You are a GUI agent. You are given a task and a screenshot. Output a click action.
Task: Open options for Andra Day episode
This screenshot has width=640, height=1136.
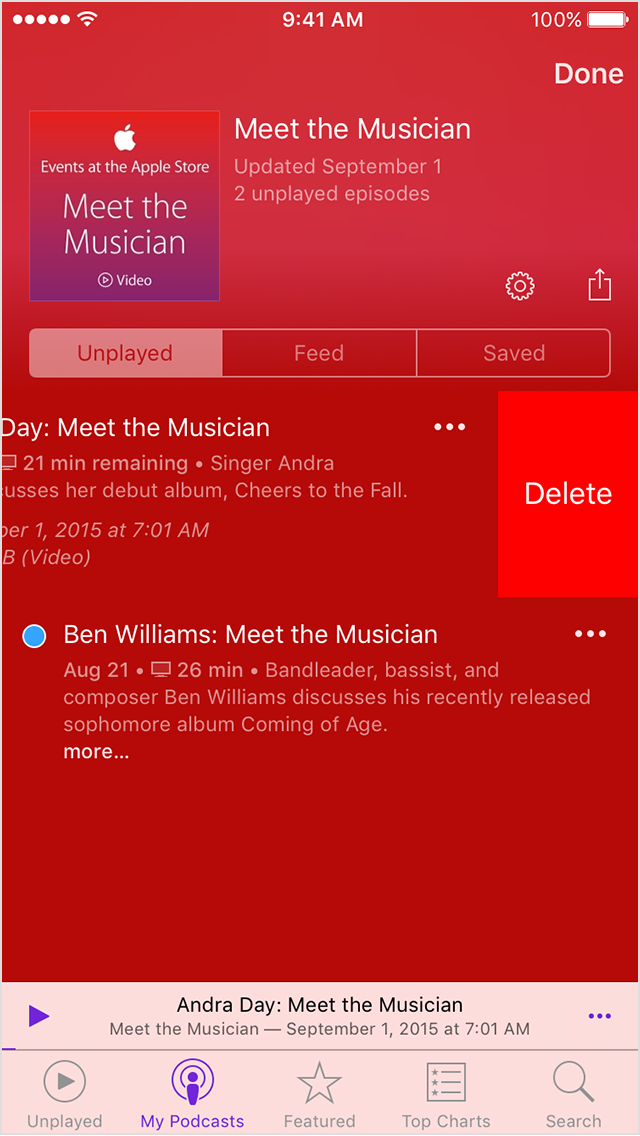coord(450,427)
